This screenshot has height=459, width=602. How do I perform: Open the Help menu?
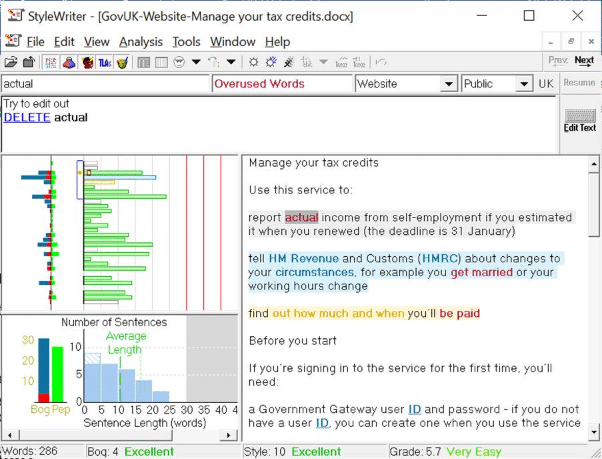(x=278, y=42)
